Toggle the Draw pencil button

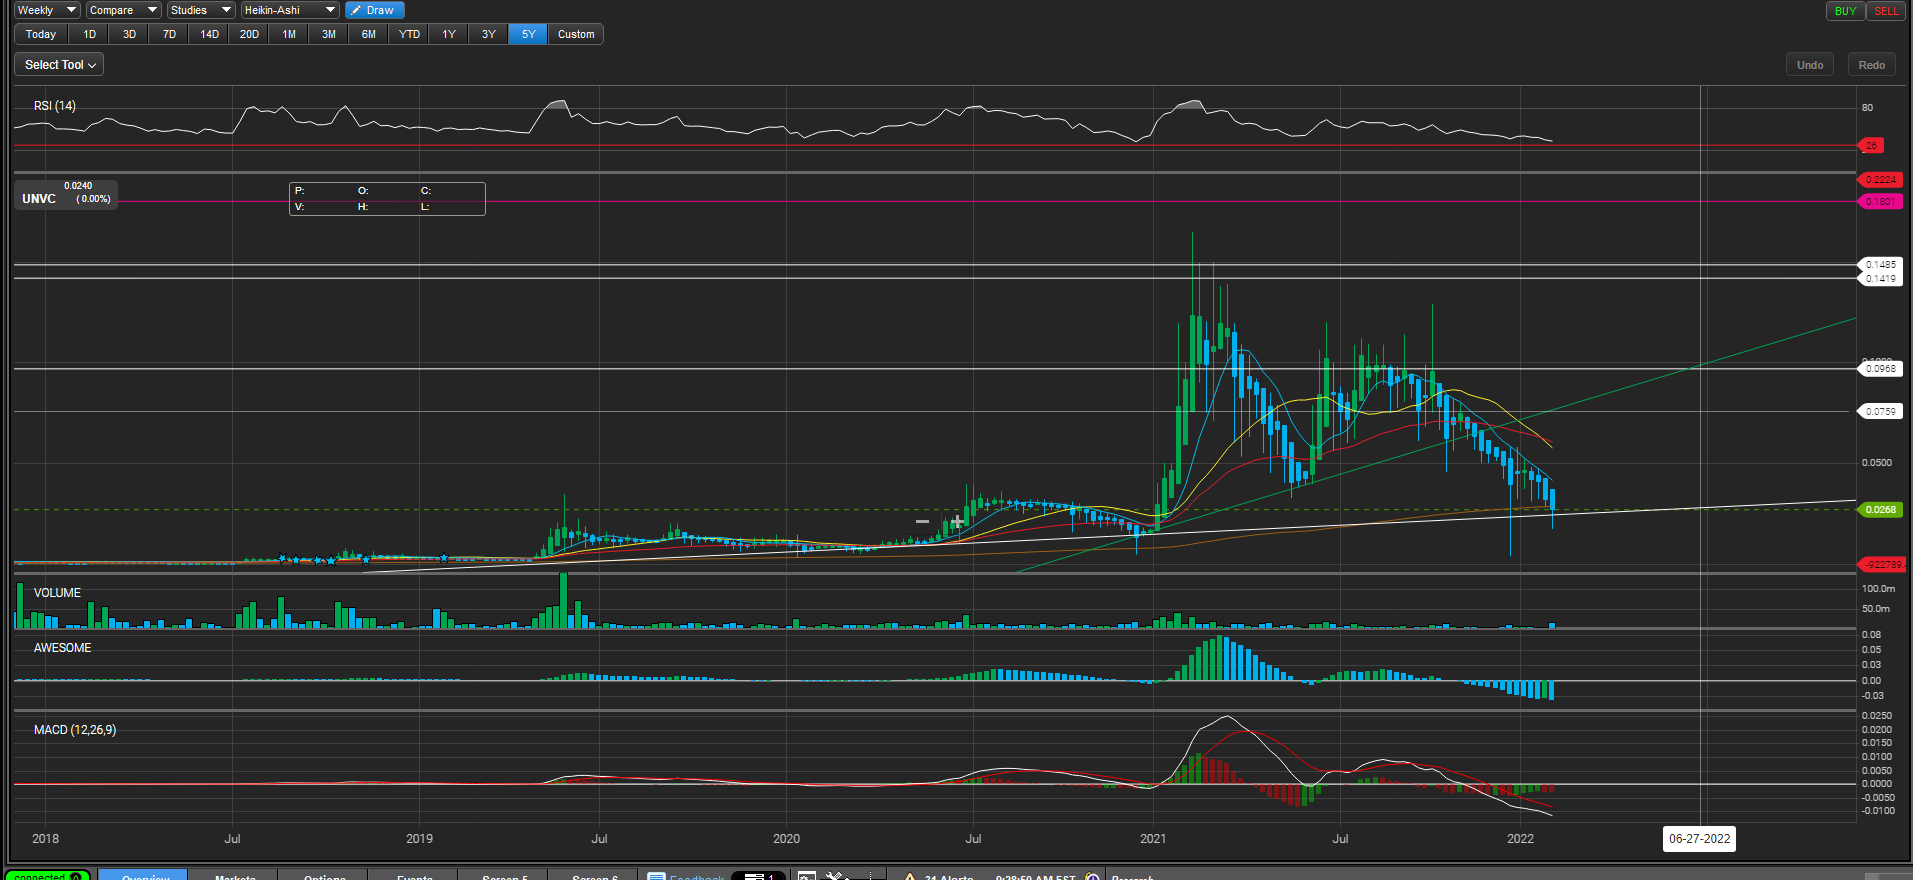coord(374,10)
